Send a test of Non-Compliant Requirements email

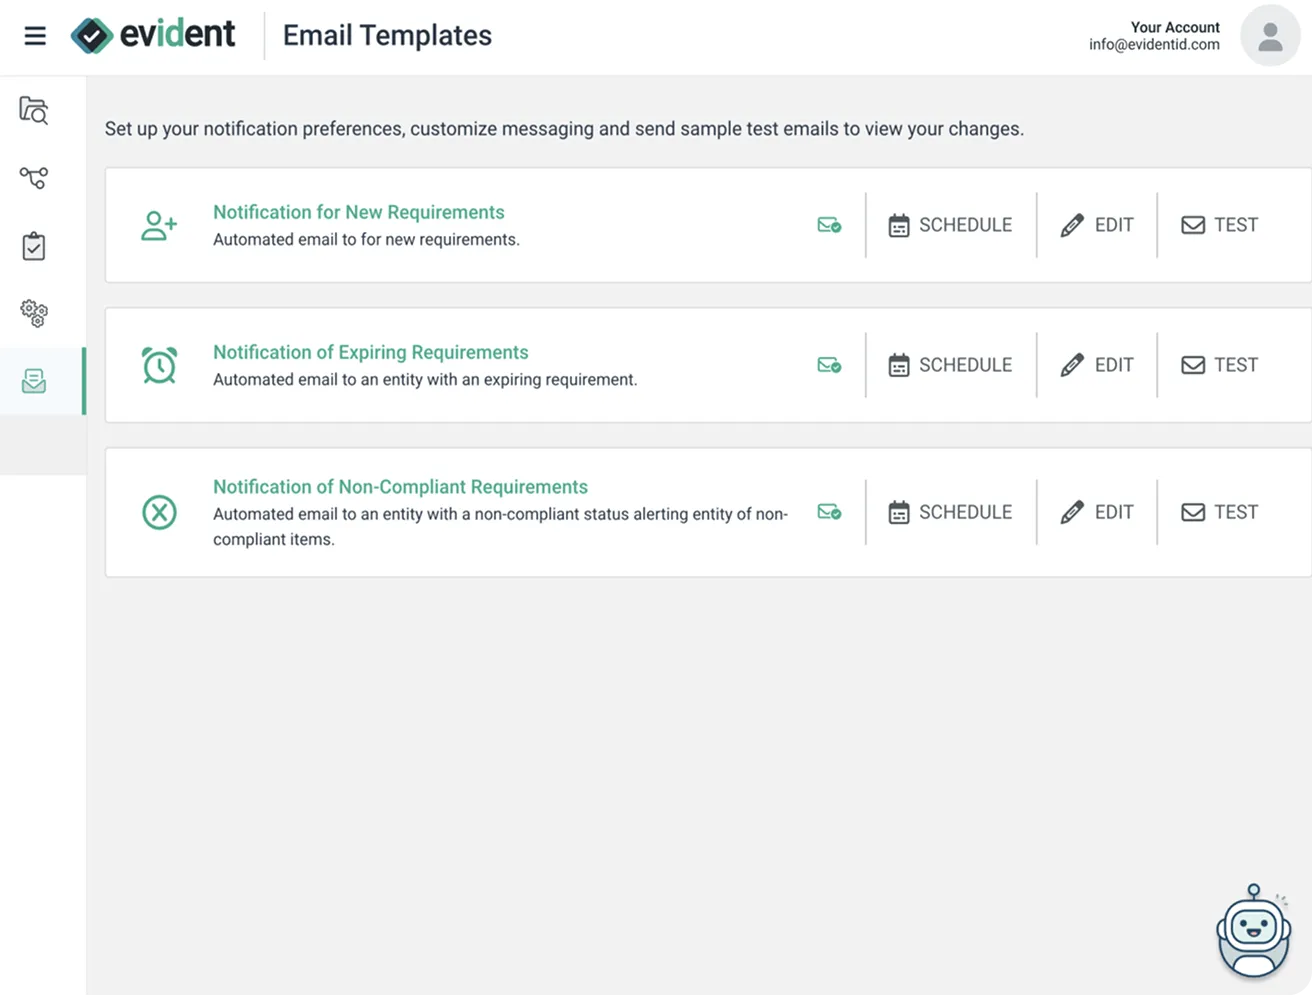click(x=1219, y=512)
